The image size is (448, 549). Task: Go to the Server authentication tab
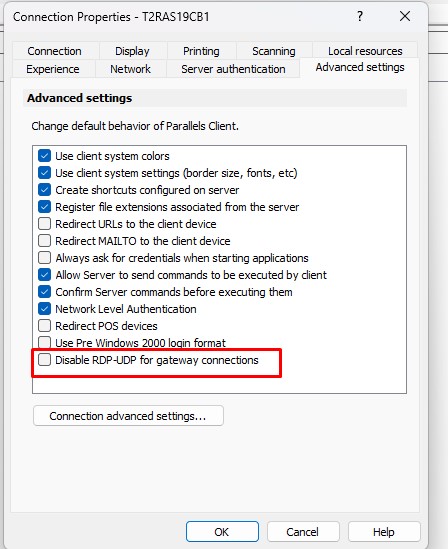click(x=233, y=69)
